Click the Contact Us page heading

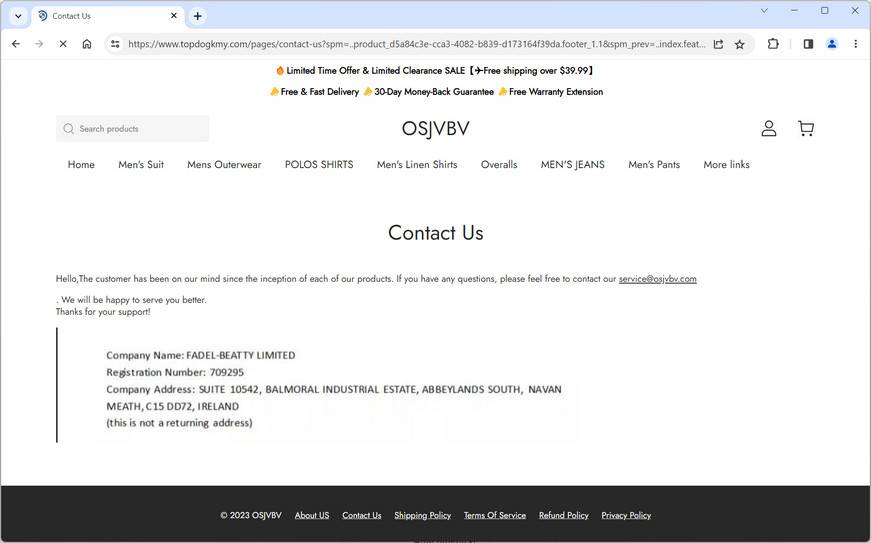tap(436, 233)
